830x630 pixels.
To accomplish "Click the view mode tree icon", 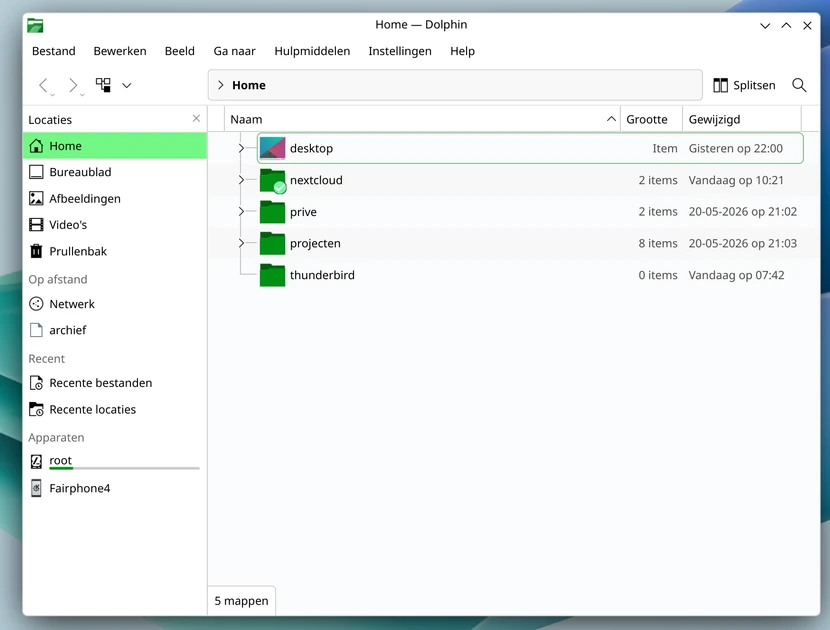I will click(x=103, y=85).
